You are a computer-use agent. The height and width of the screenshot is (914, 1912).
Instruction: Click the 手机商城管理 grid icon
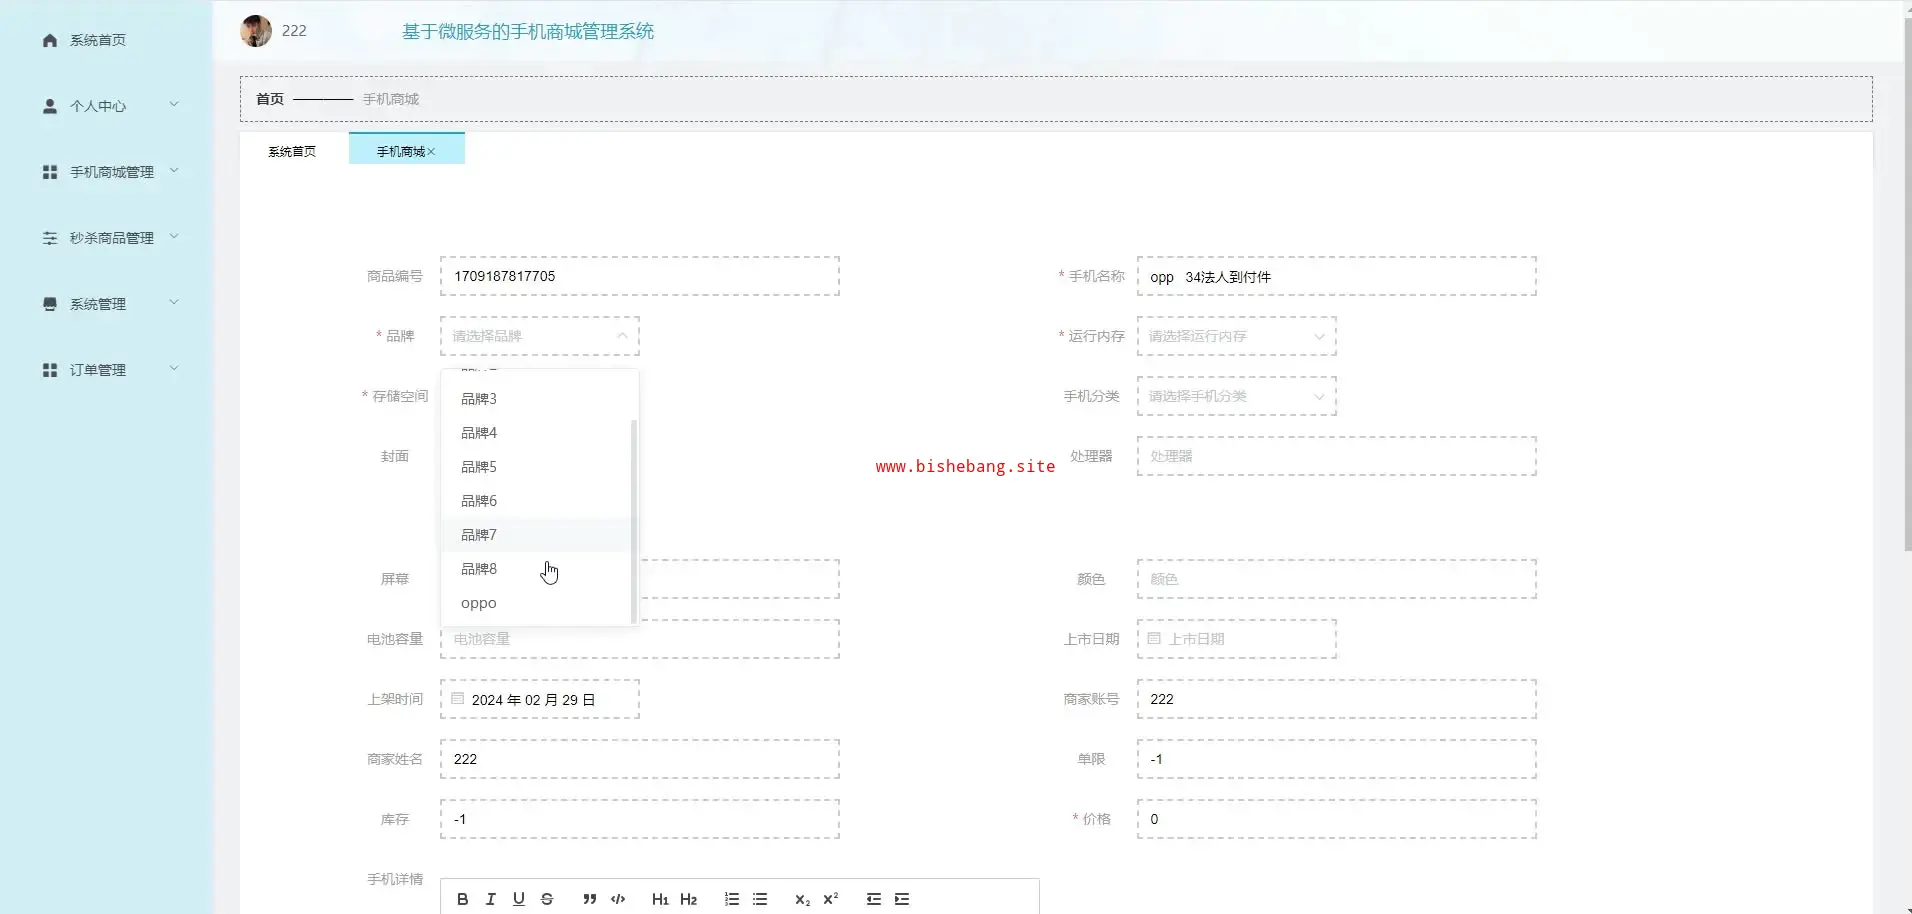coord(50,172)
